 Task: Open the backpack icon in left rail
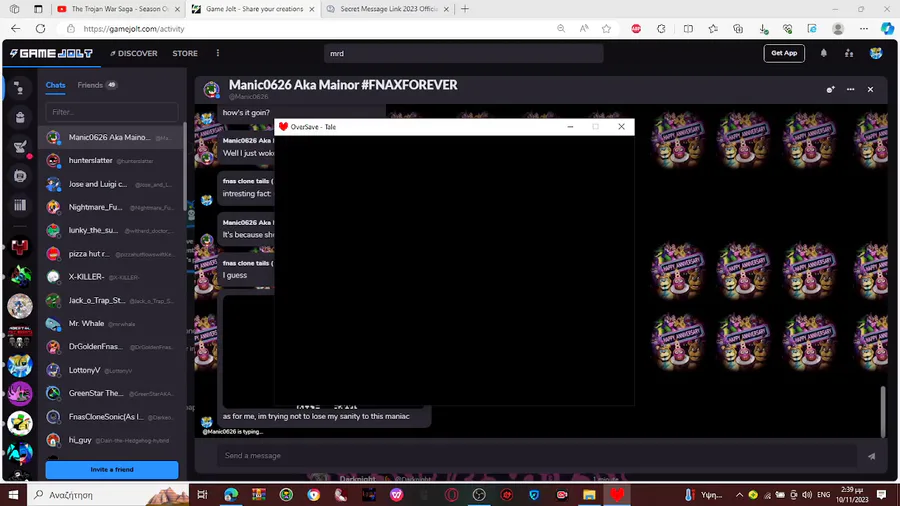20,118
